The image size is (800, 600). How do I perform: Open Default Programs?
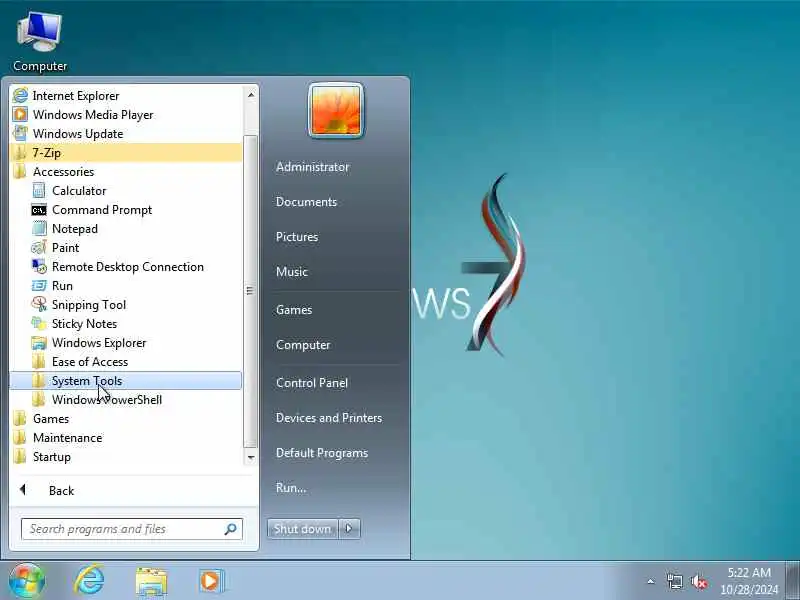[x=321, y=453]
